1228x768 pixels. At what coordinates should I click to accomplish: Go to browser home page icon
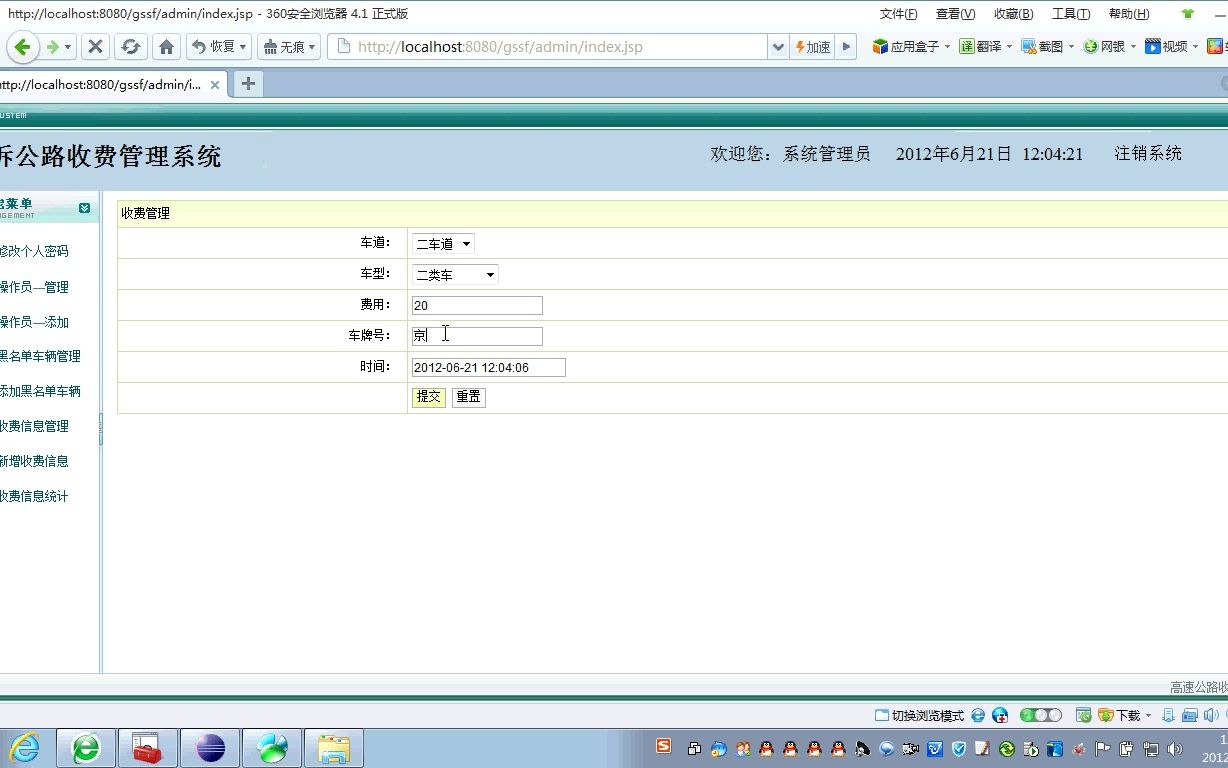(x=165, y=46)
